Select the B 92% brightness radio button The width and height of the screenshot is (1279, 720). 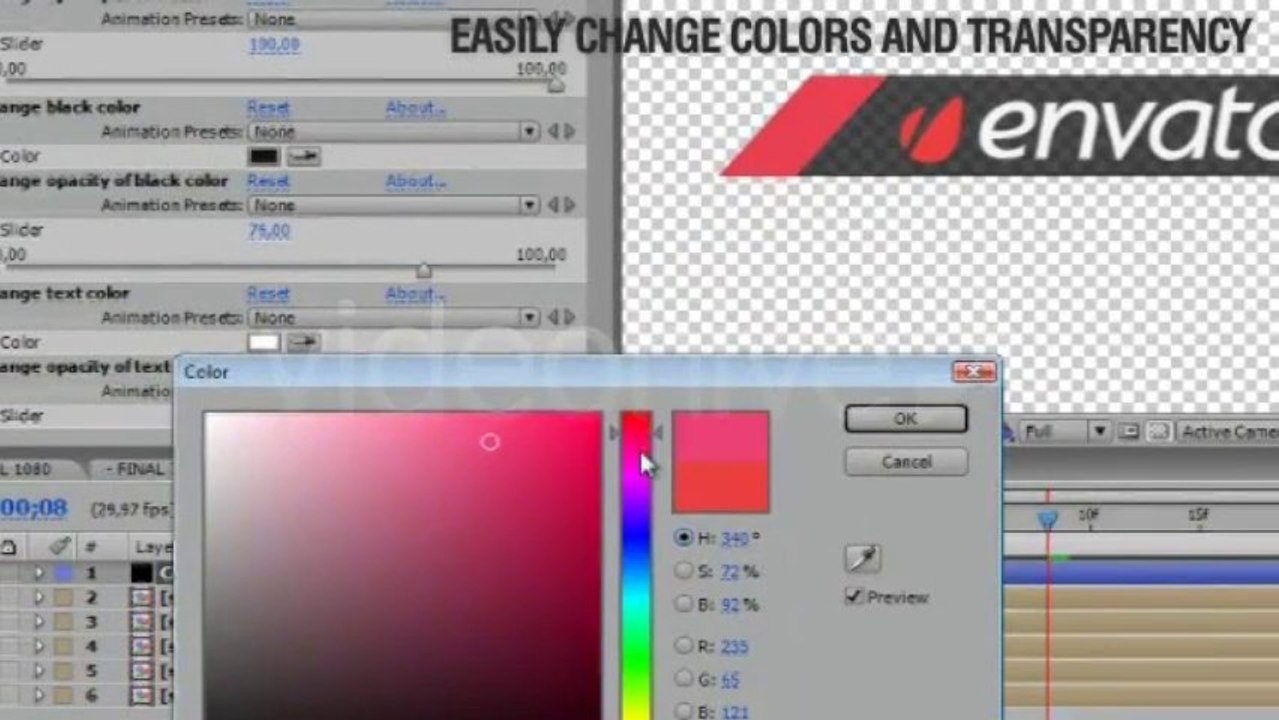(x=684, y=604)
